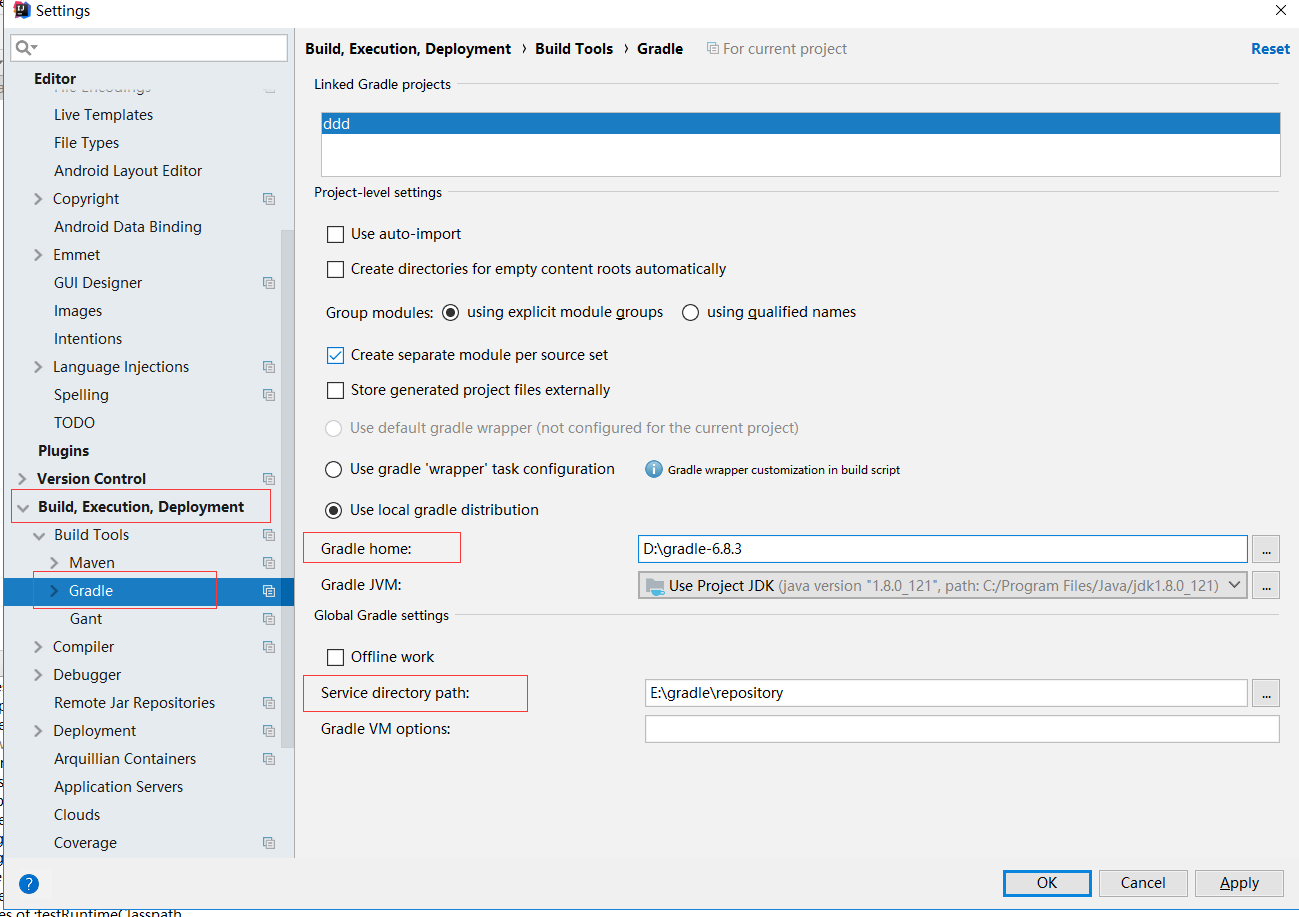
Task: Select the 'using qualified names' radio button
Action: coord(690,312)
